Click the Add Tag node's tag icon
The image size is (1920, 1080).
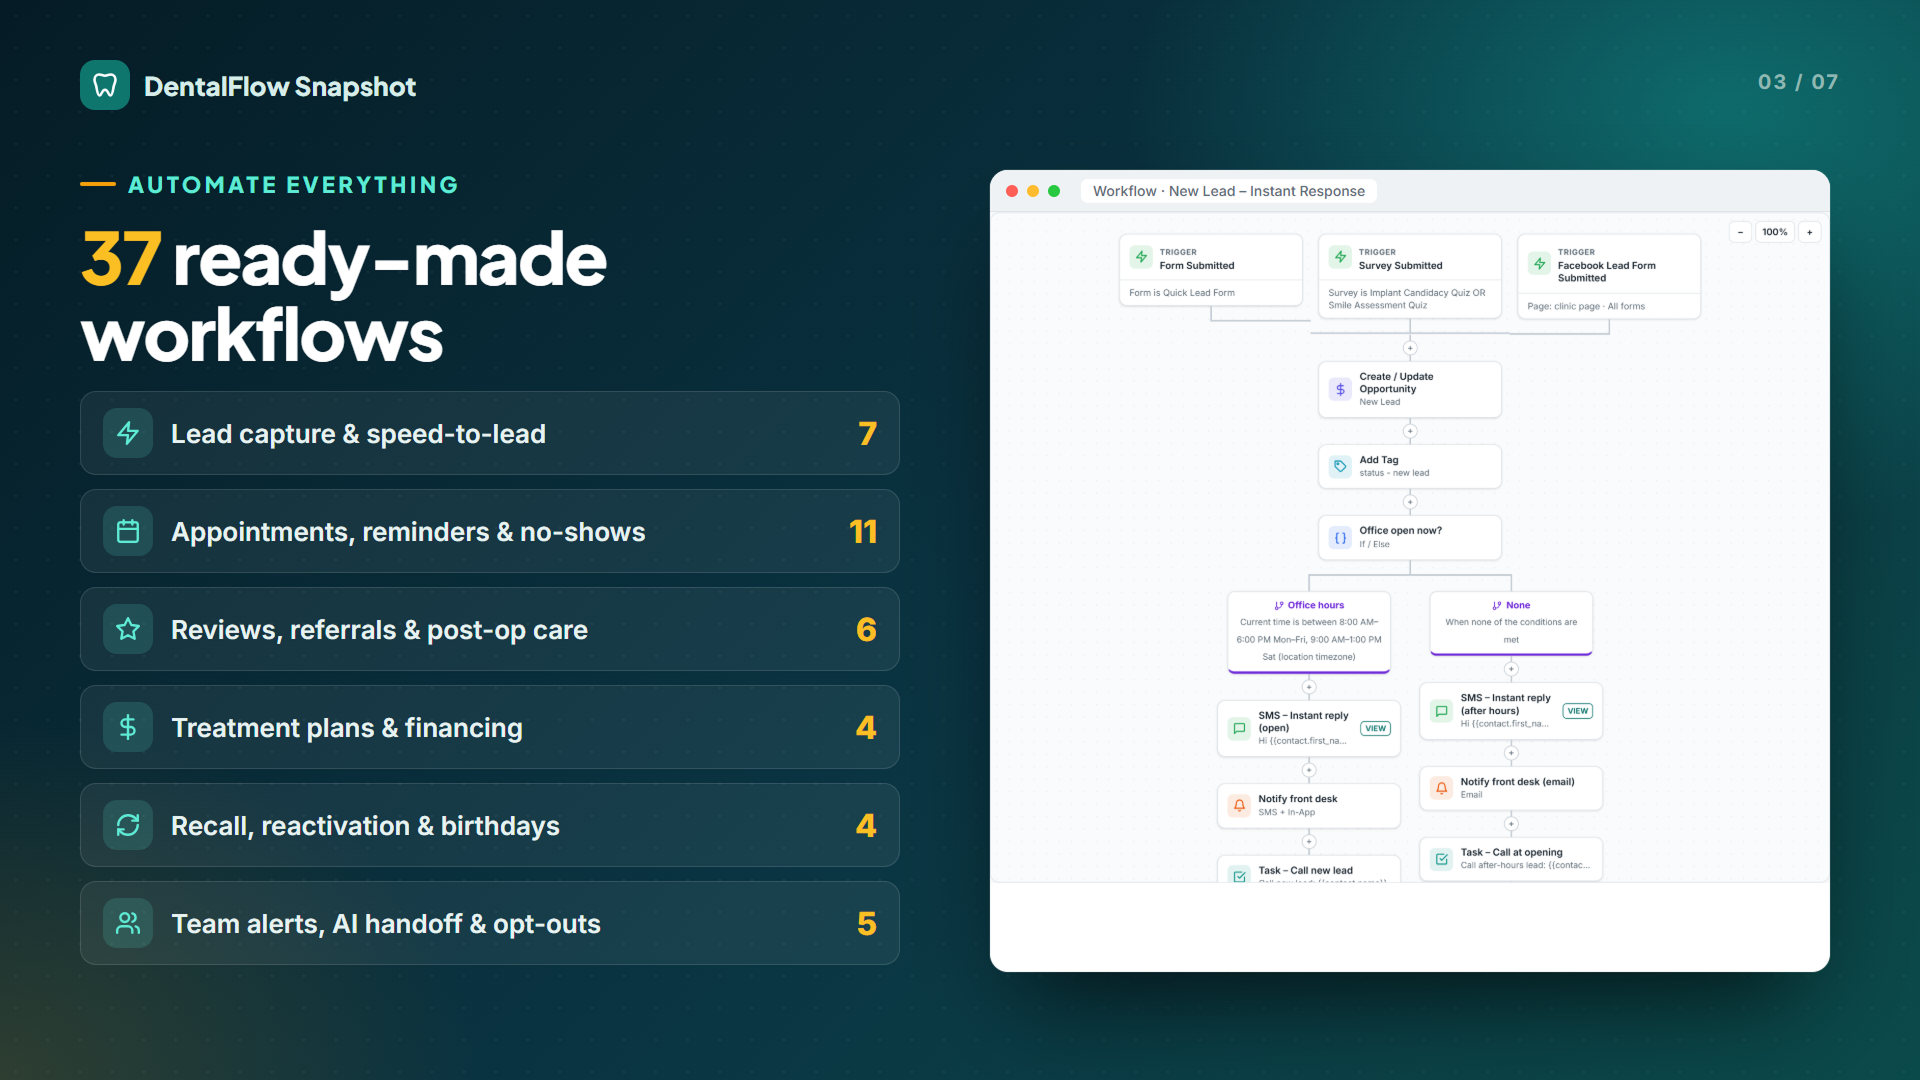(x=1340, y=466)
